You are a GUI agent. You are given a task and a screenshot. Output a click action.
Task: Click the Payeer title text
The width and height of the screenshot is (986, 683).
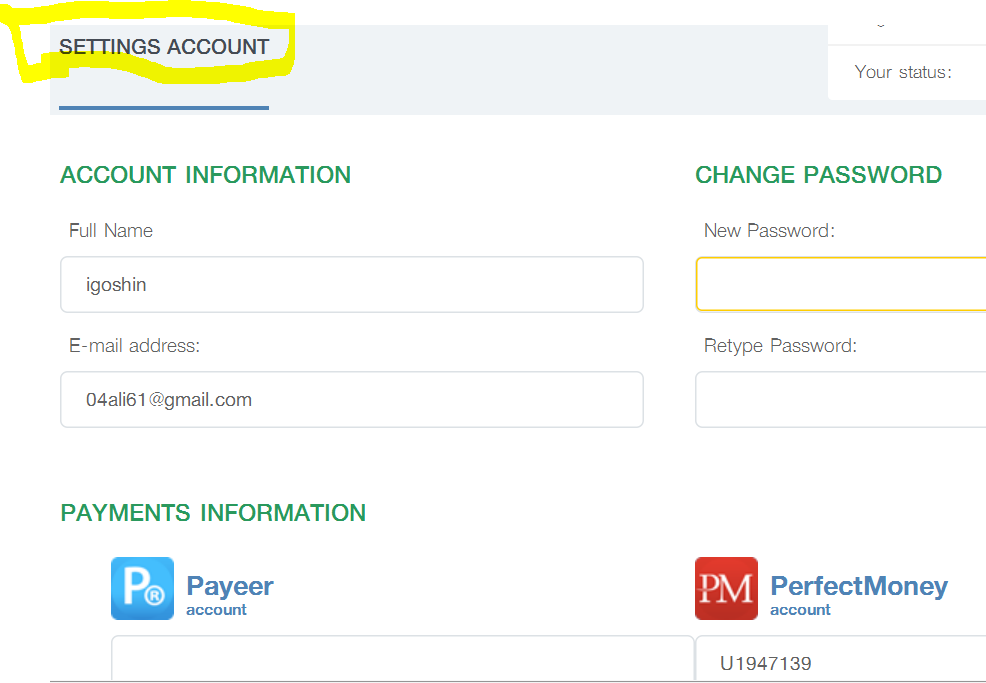tap(230, 586)
